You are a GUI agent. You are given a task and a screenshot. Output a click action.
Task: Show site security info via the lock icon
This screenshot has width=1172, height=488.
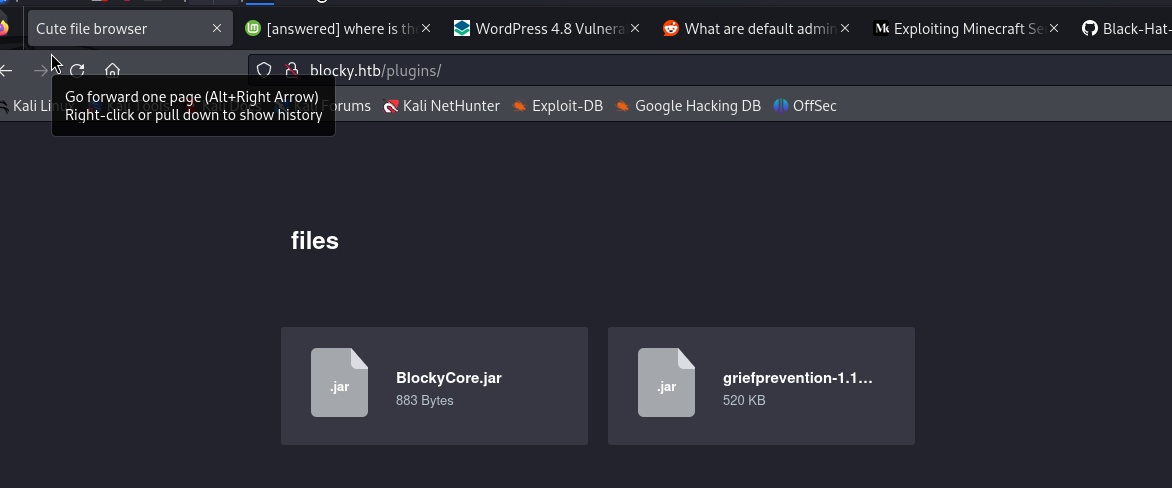[291, 70]
